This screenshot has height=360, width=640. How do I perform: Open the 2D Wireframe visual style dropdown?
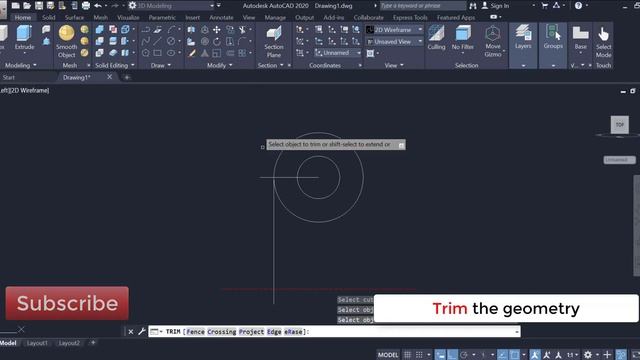coord(394,30)
